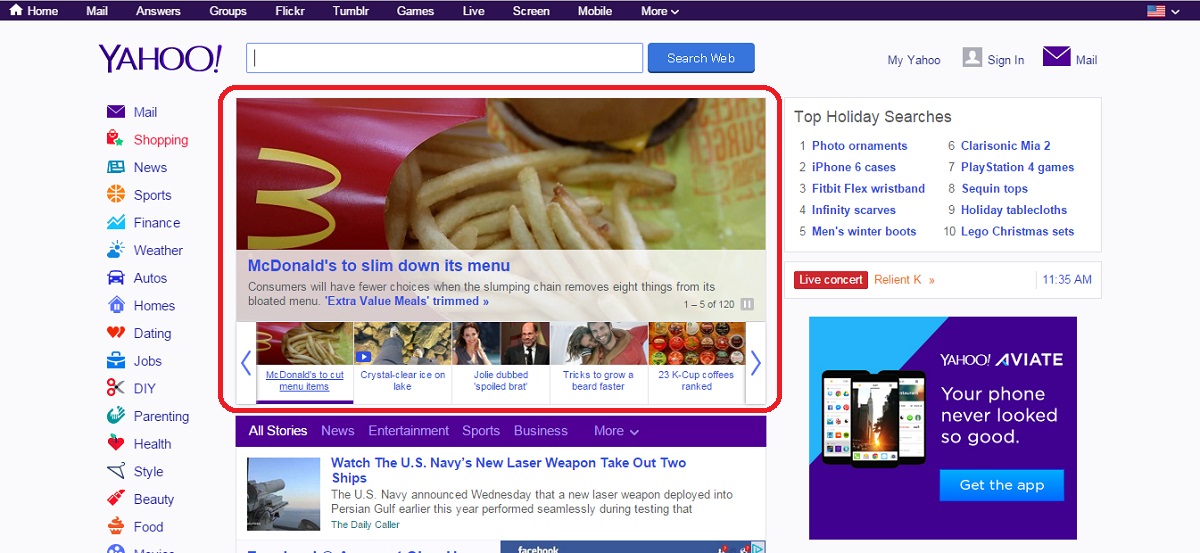Open the Fitbit Flex wristband search link
Image resolution: width=1200 pixels, height=553 pixels.
pyautogui.click(x=869, y=189)
